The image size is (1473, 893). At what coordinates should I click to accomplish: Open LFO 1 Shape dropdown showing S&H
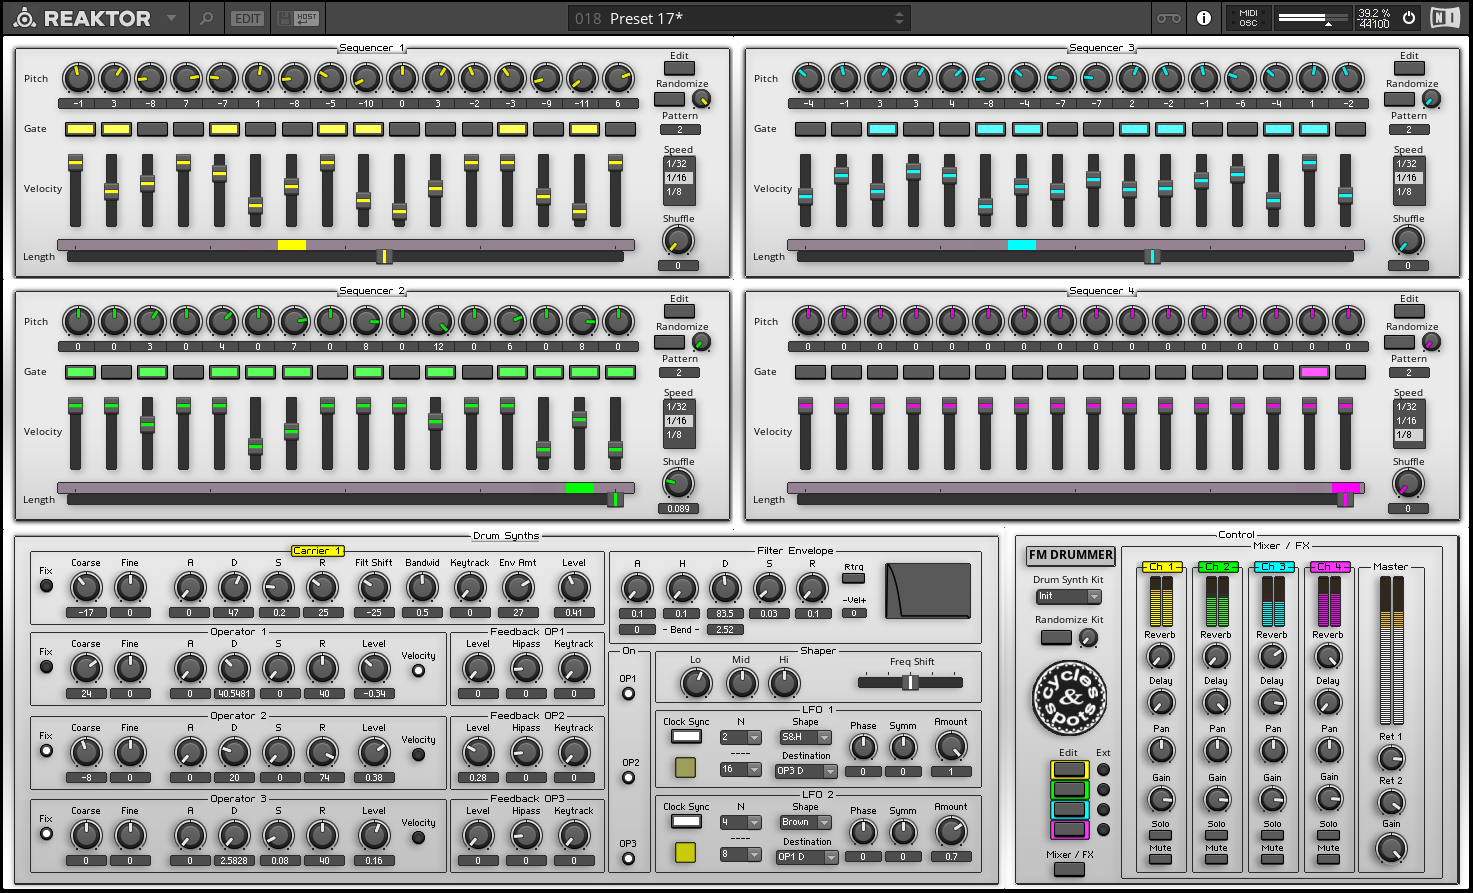(x=805, y=737)
